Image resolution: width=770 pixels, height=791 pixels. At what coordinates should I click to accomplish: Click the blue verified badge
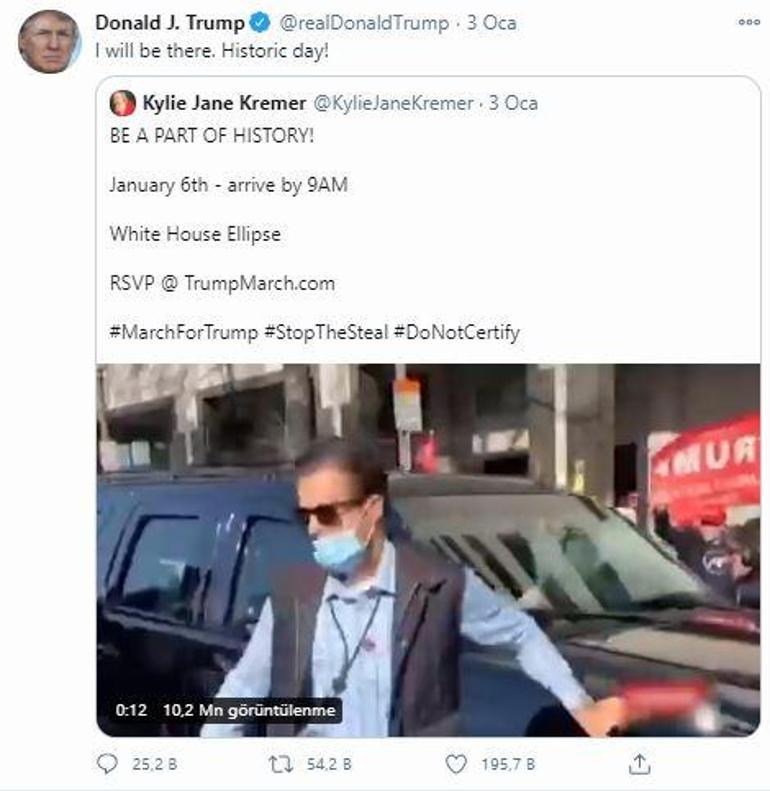click(260, 23)
